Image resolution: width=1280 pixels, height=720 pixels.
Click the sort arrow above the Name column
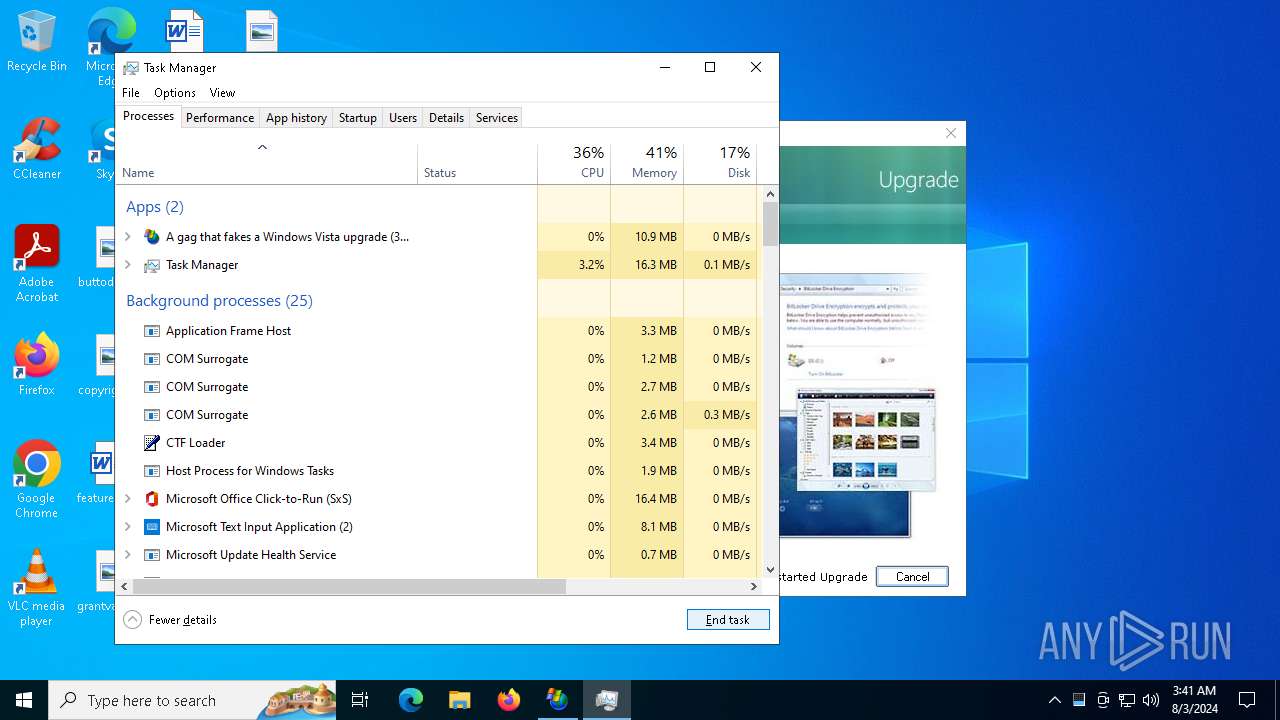click(x=262, y=148)
